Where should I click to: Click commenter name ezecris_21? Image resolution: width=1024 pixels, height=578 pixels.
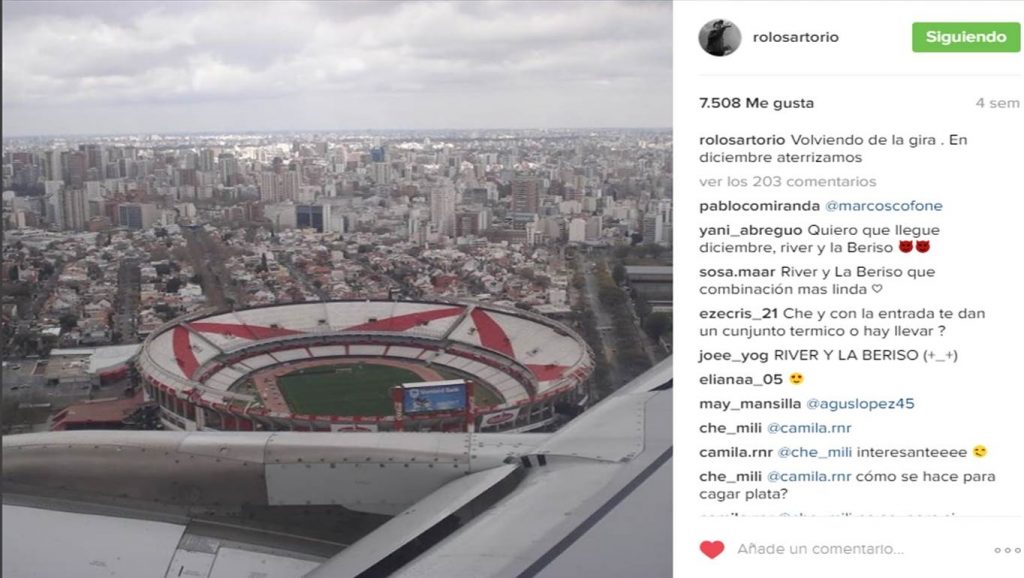click(x=738, y=313)
